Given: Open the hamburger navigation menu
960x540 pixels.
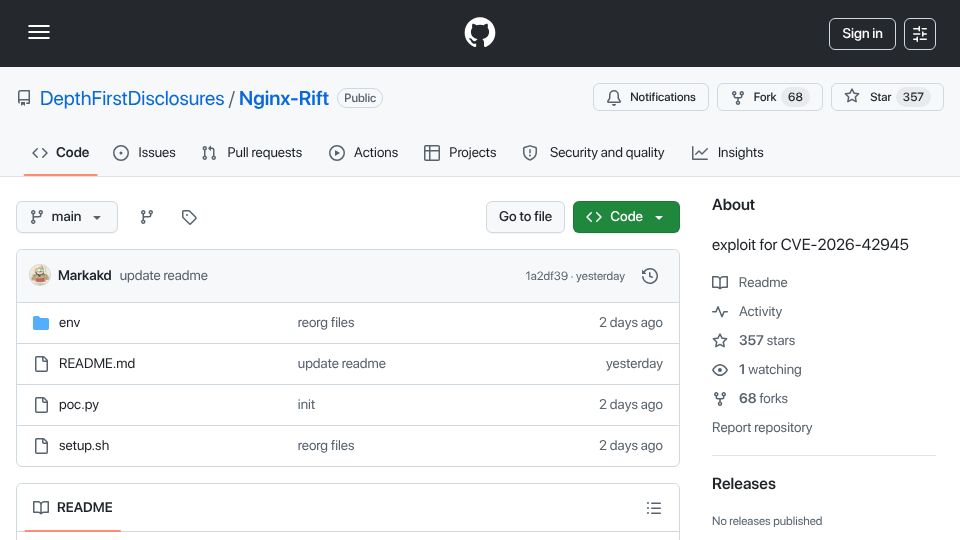Looking at the screenshot, I should [39, 32].
